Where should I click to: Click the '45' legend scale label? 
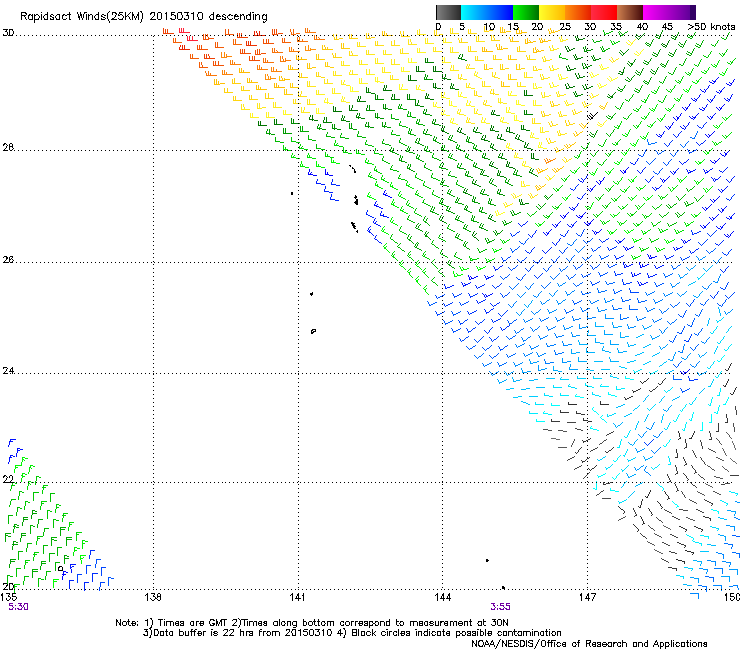coord(667,26)
